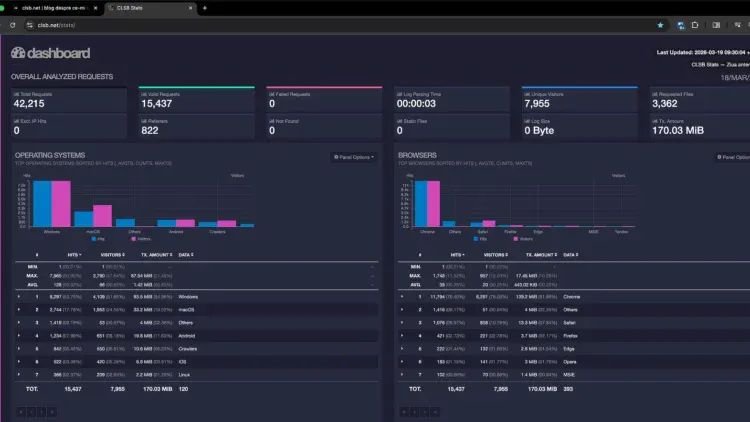Image resolution: width=750 pixels, height=422 pixels.
Task: Sort Operating Systems table by Hits column
Action: click(75, 256)
